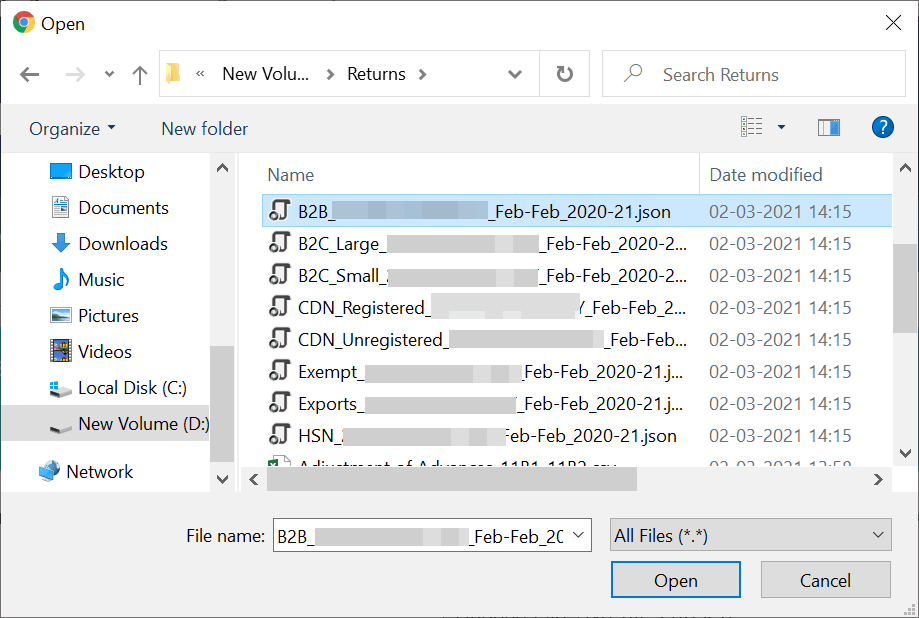Open Downloads in navigation pane
Image resolution: width=919 pixels, height=618 pixels.
[109, 243]
